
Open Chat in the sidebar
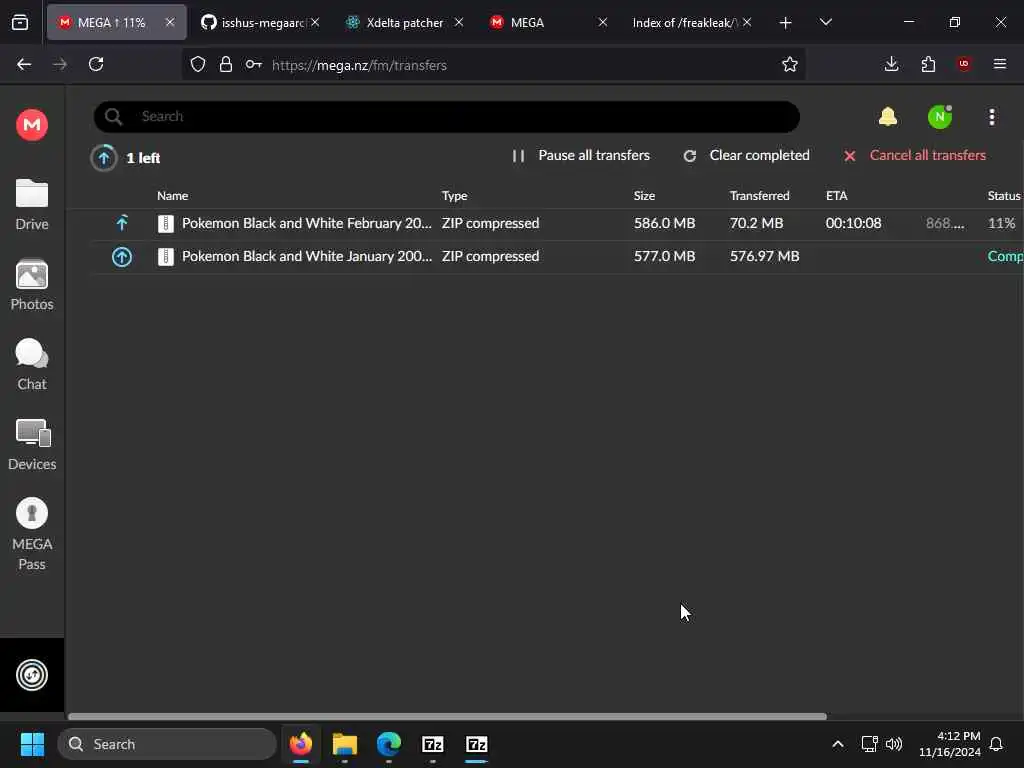[x=32, y=365]
